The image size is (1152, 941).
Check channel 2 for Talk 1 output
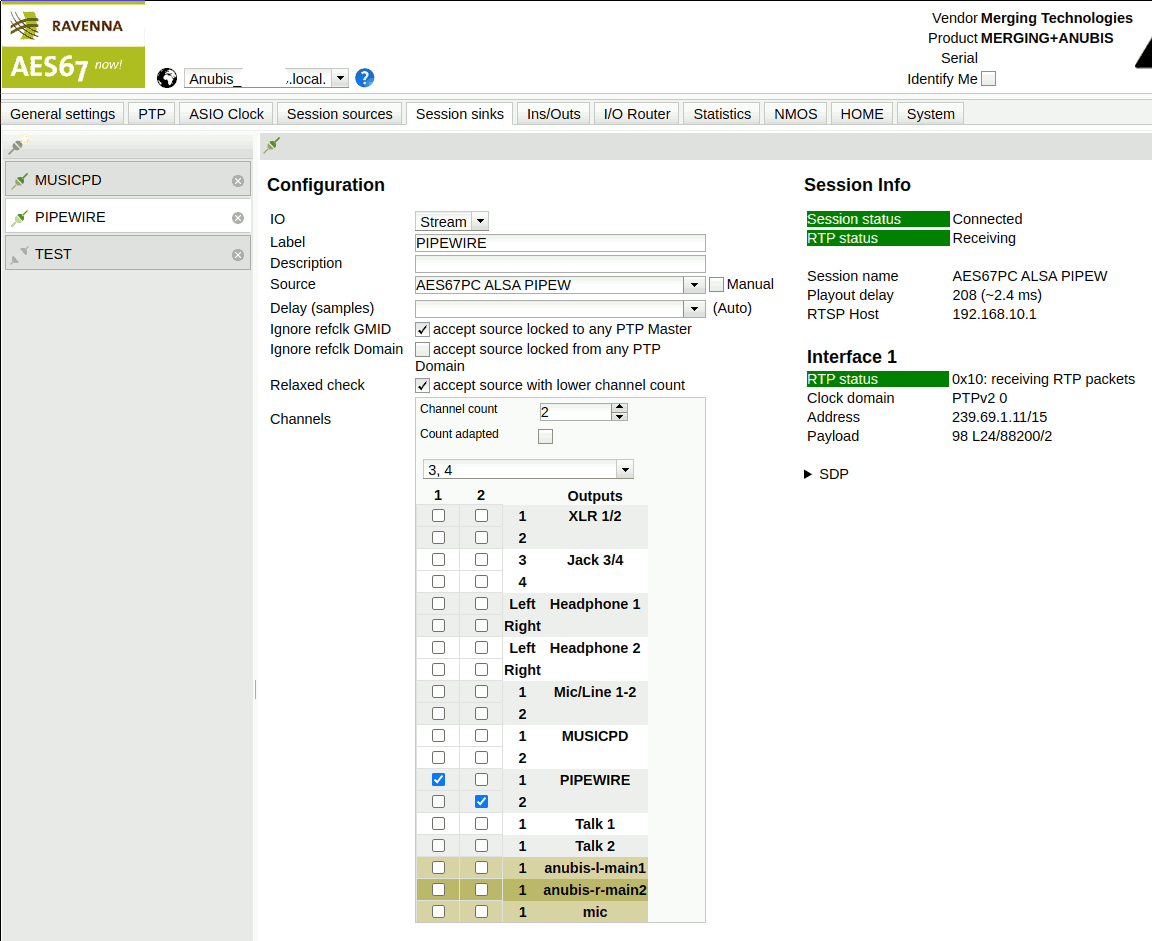[x=481, y=823]
